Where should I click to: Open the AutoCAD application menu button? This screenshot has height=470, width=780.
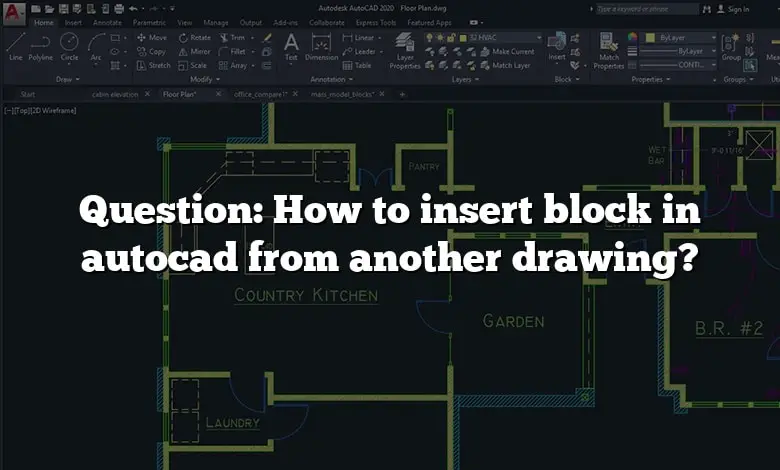(12, 12)
